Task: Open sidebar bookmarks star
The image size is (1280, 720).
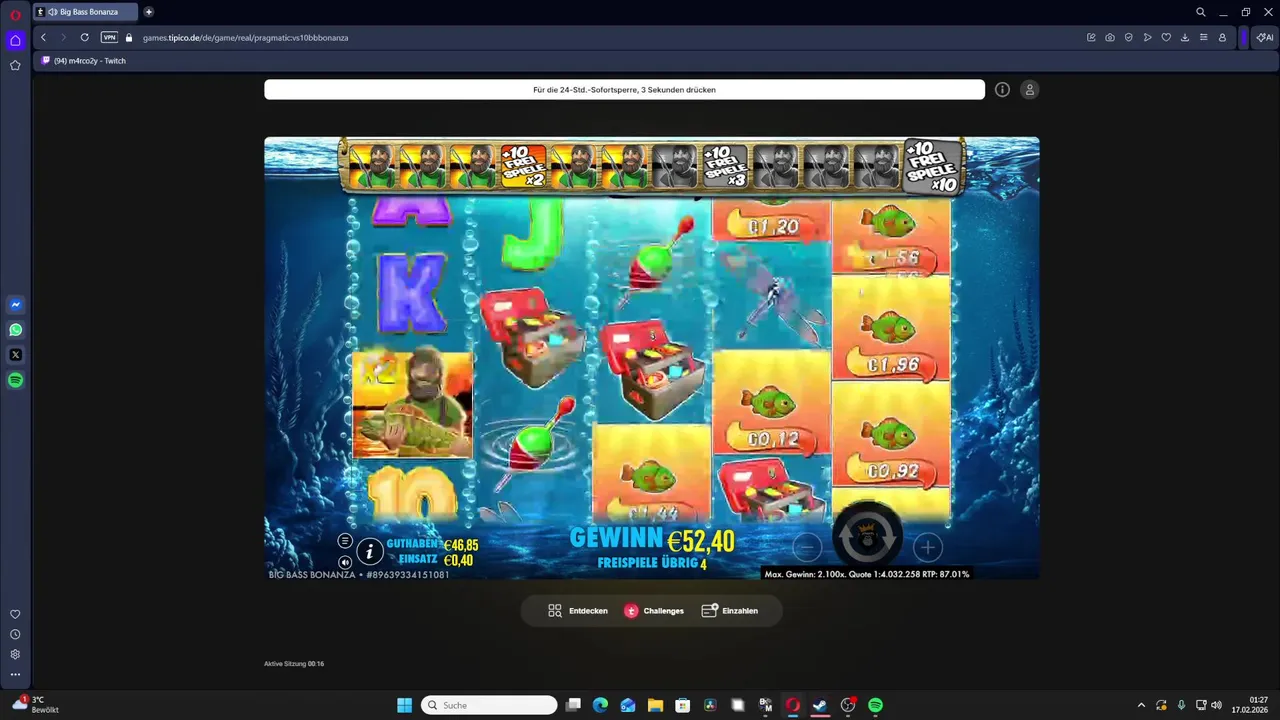Action: 15,65
